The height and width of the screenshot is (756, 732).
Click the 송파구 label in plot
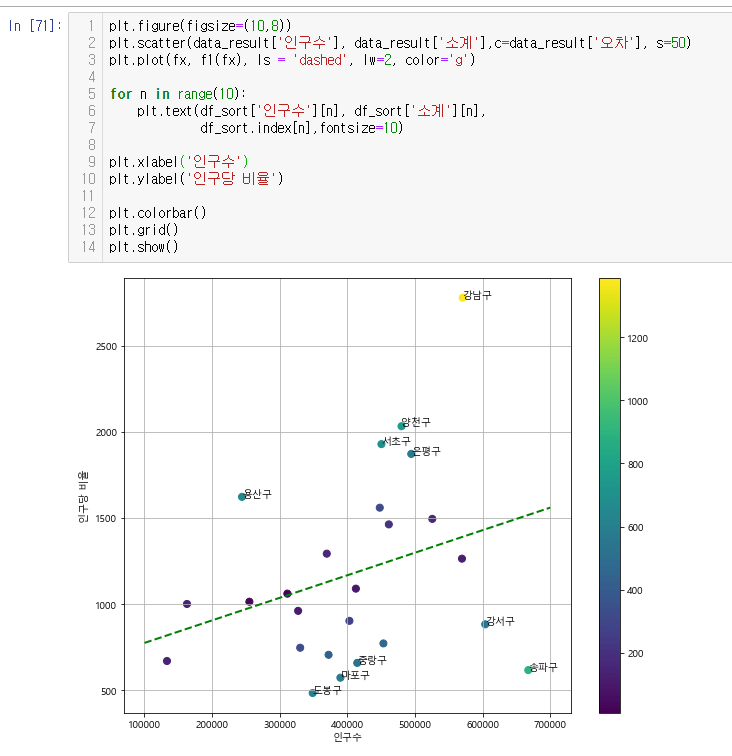[x=543, y=666]
